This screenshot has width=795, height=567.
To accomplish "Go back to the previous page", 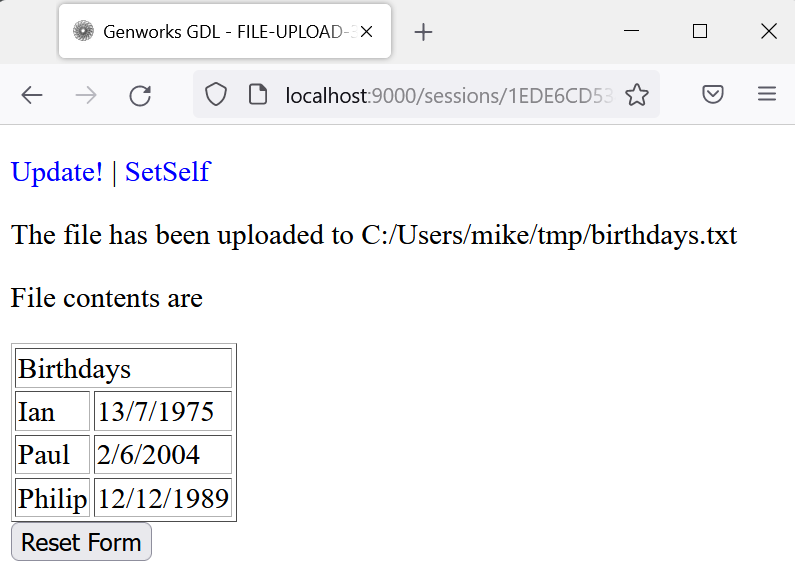I will tap(31, 95).
